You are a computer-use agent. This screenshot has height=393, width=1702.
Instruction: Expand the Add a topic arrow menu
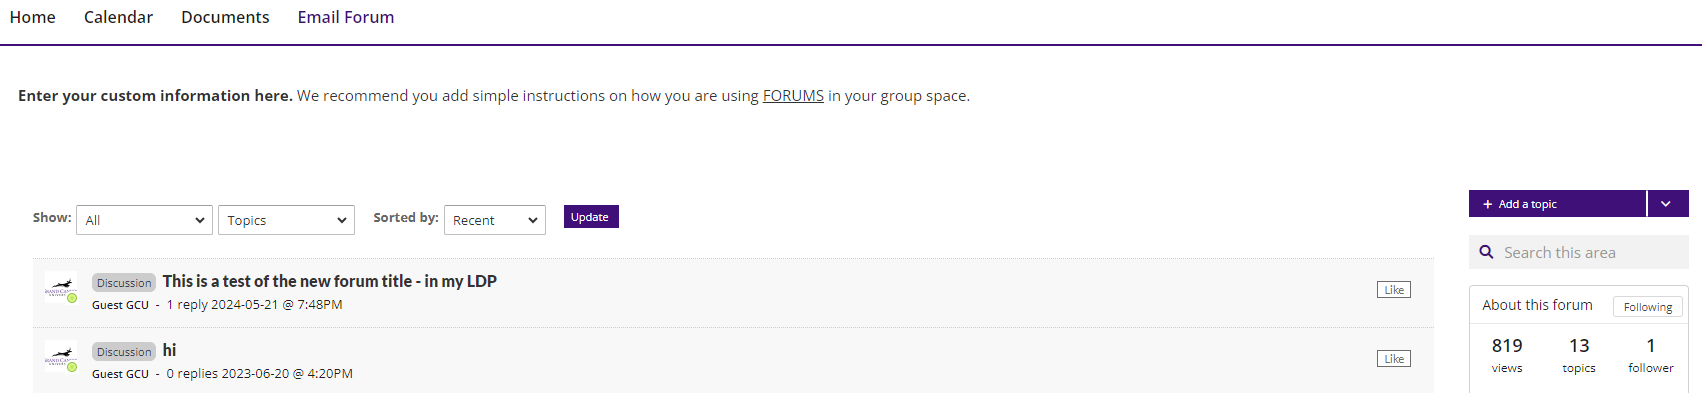[1667, 204]
